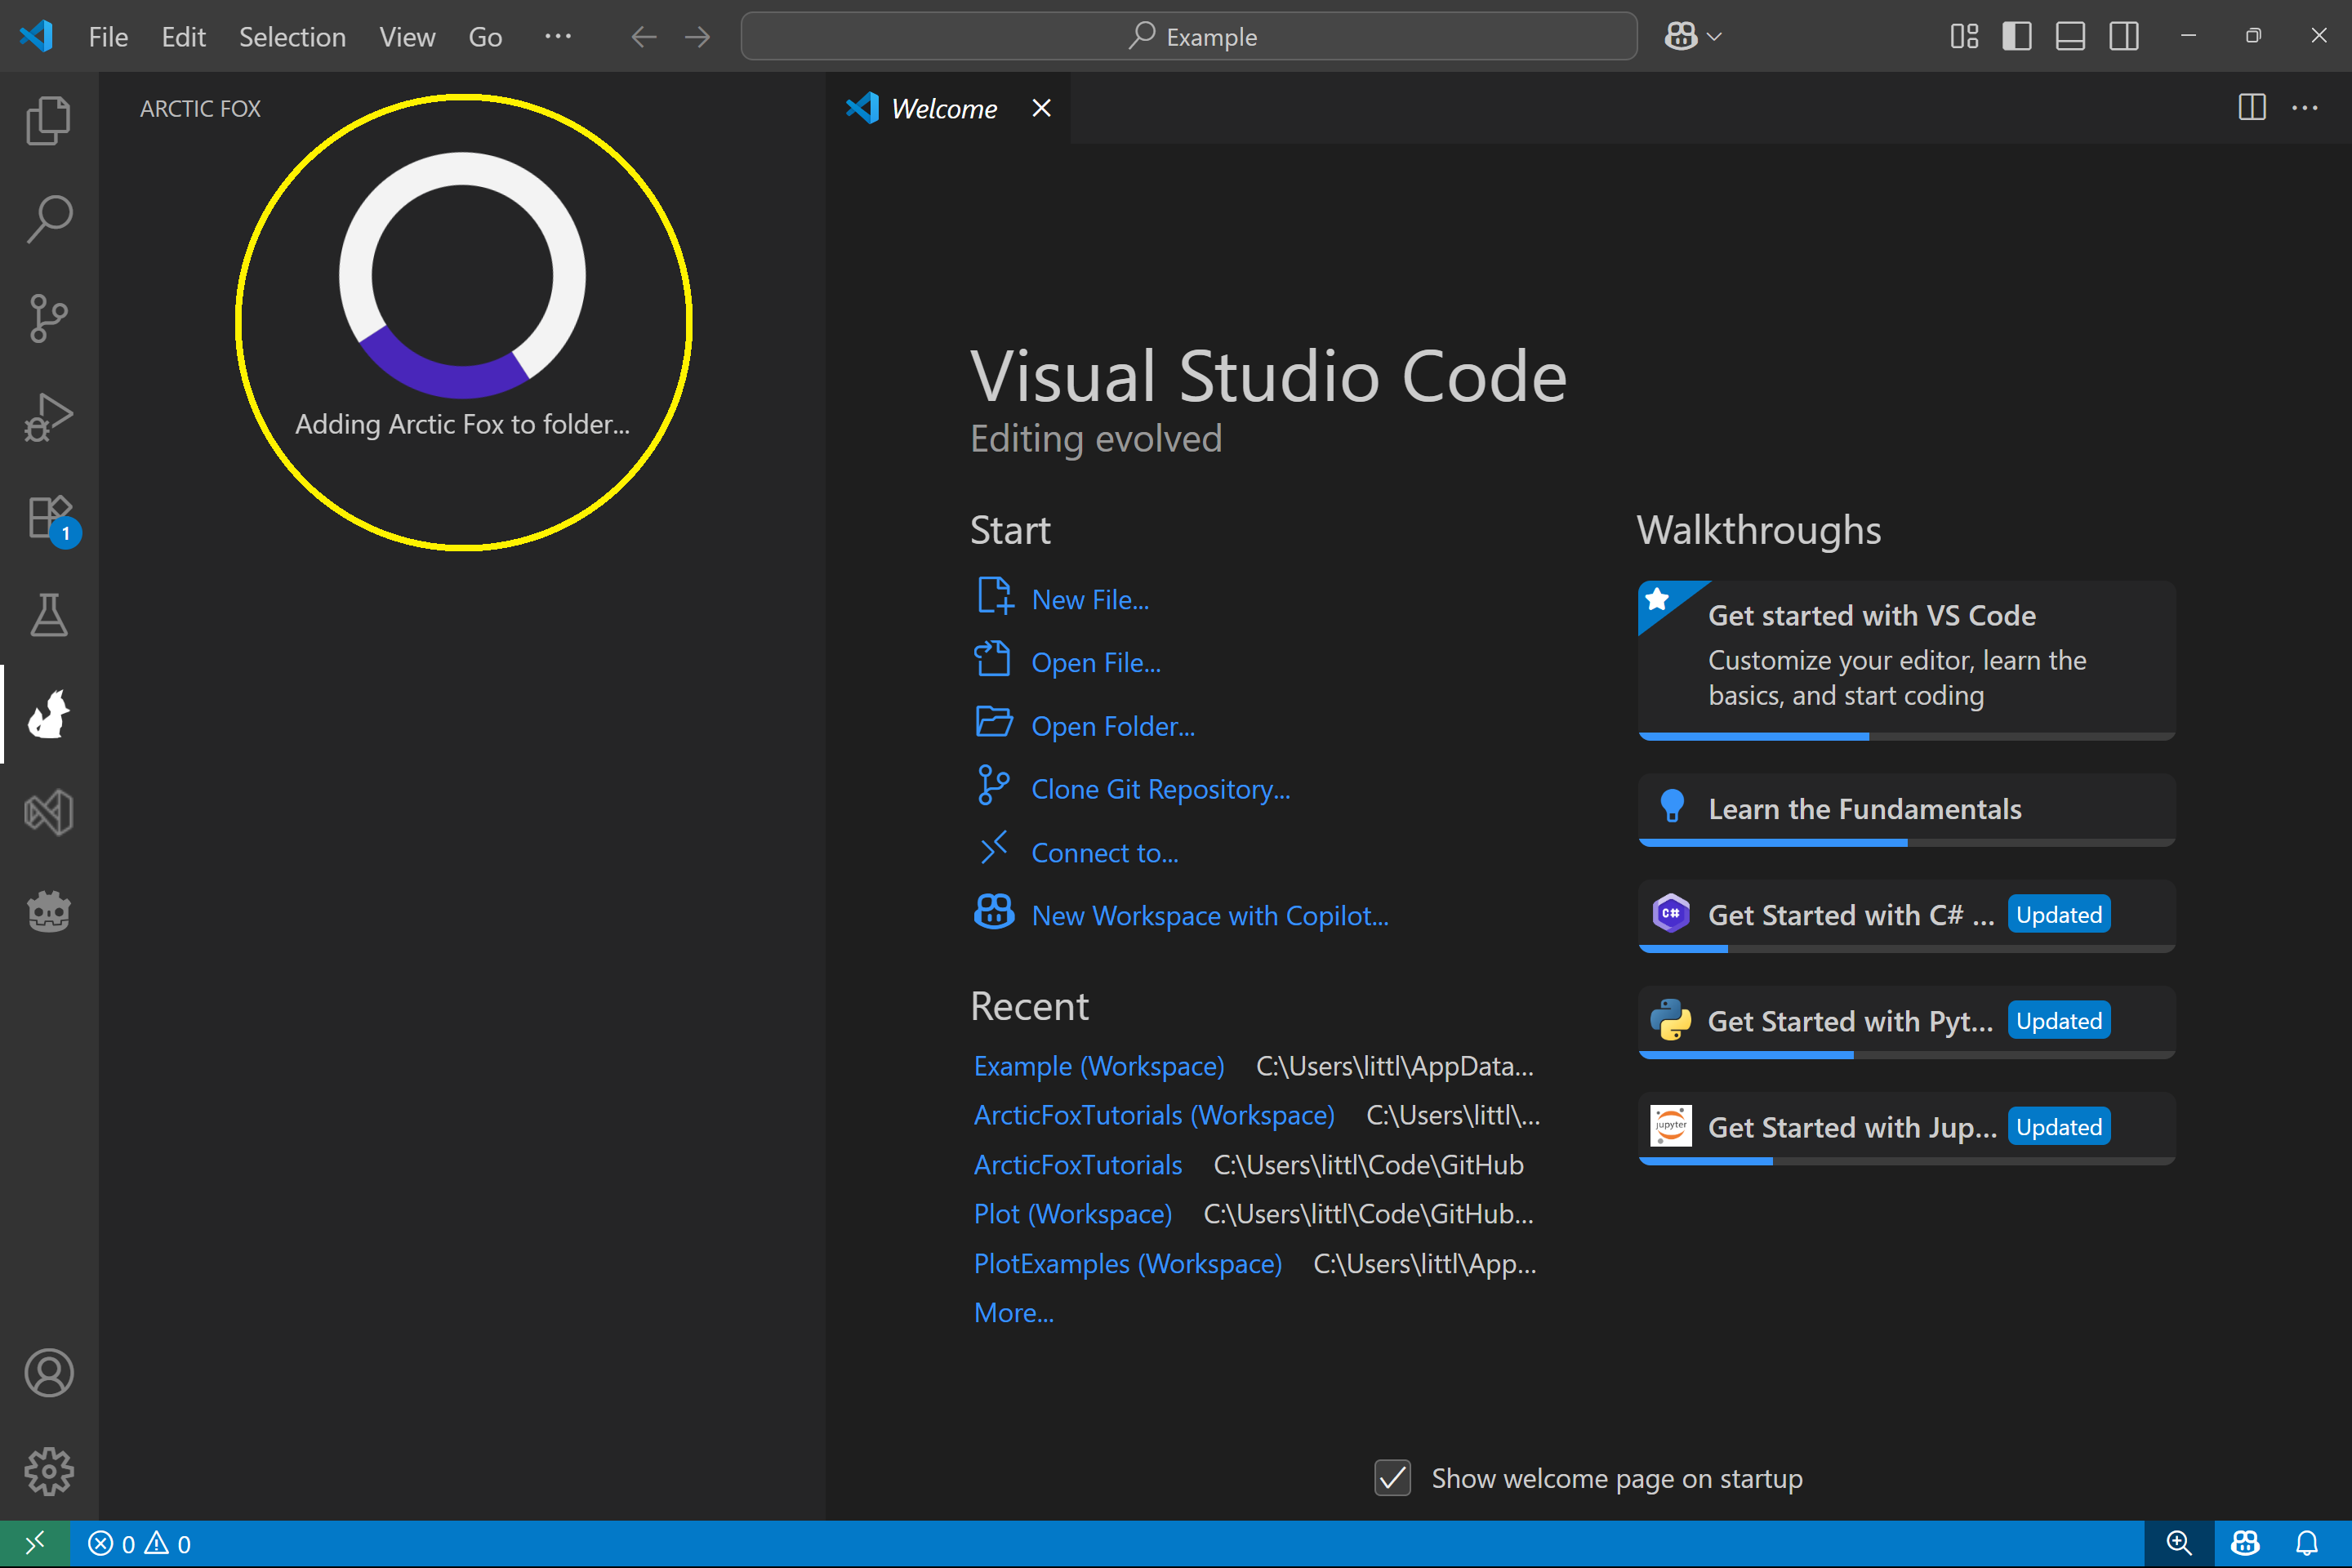Open the Godot robot icon view
The width and height of the screenshot is (2352, 1568).
[x=49, y=912]
